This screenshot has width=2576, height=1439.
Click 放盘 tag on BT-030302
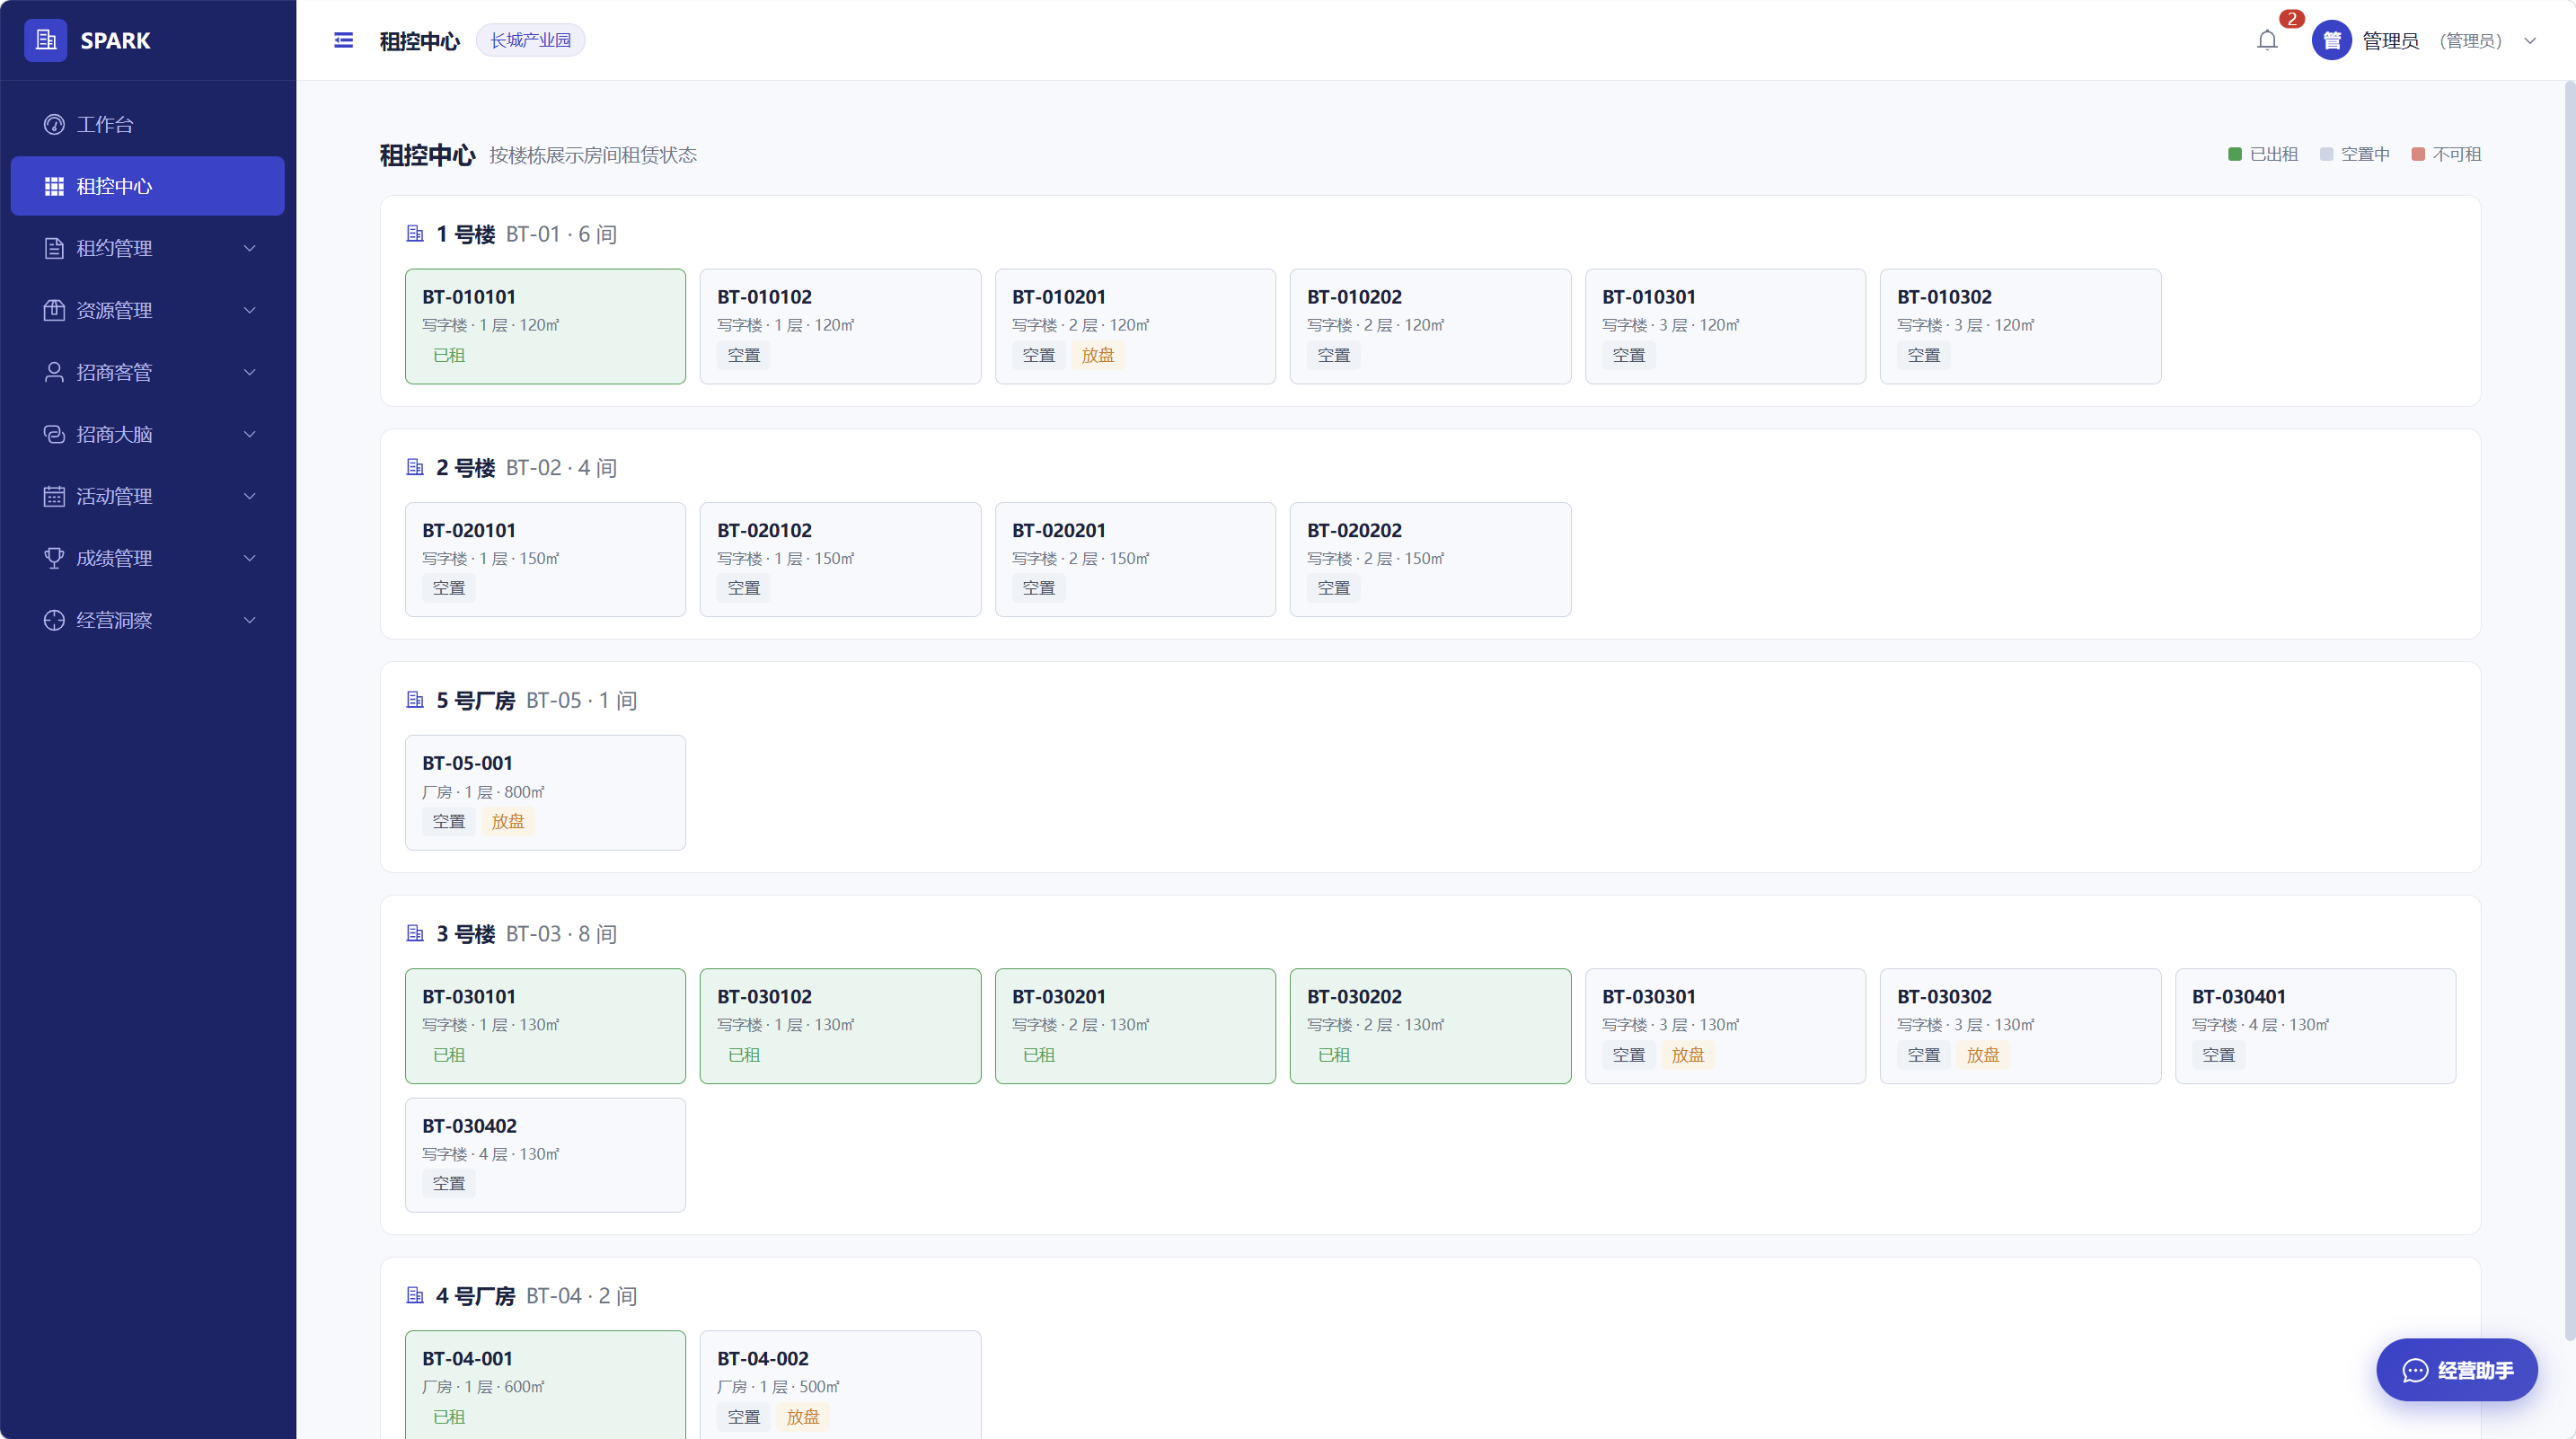tap(1983, 1055)
